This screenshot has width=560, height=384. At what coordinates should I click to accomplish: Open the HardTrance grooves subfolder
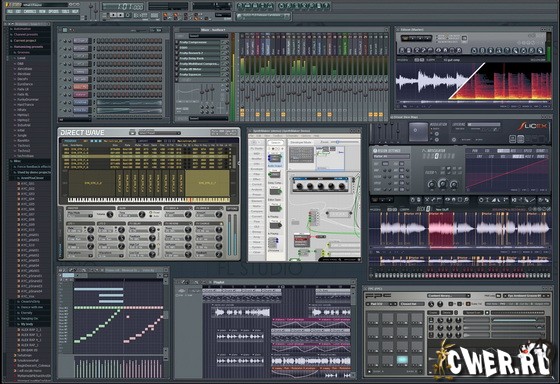[25, 105]
